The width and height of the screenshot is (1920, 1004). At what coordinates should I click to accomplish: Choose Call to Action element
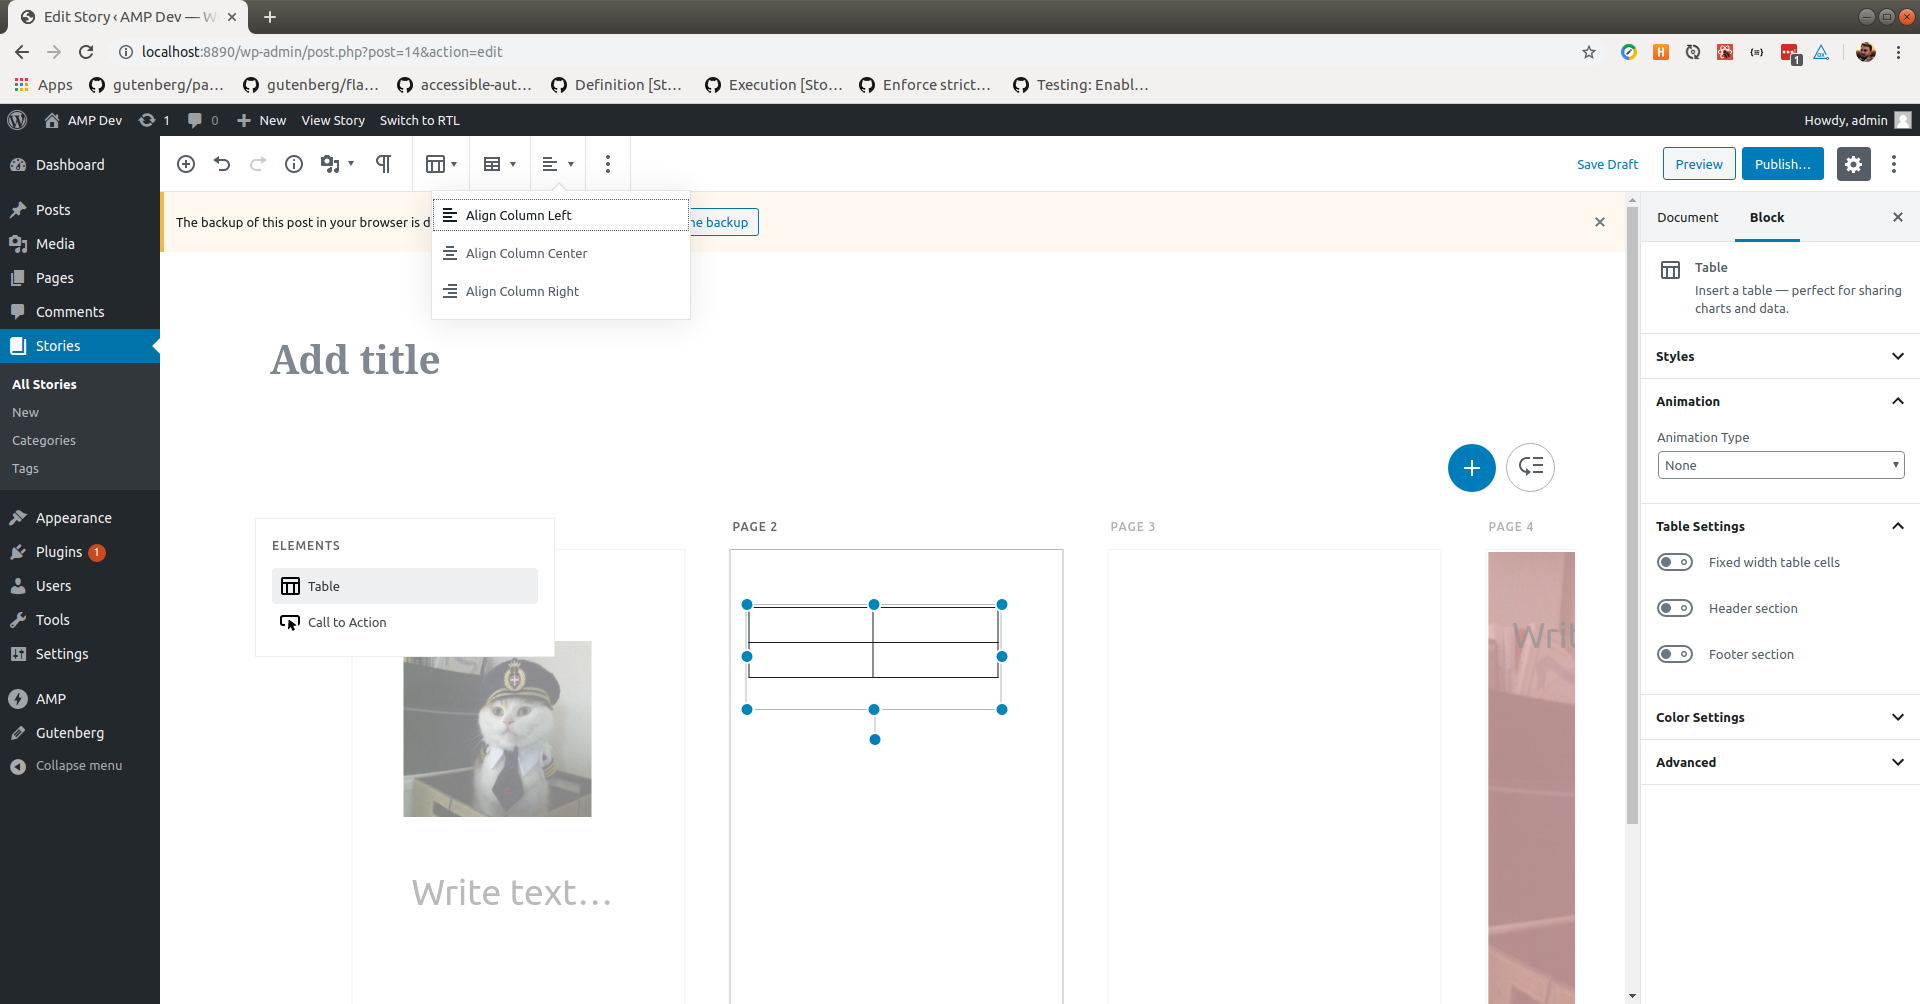[x=405, y=622]
